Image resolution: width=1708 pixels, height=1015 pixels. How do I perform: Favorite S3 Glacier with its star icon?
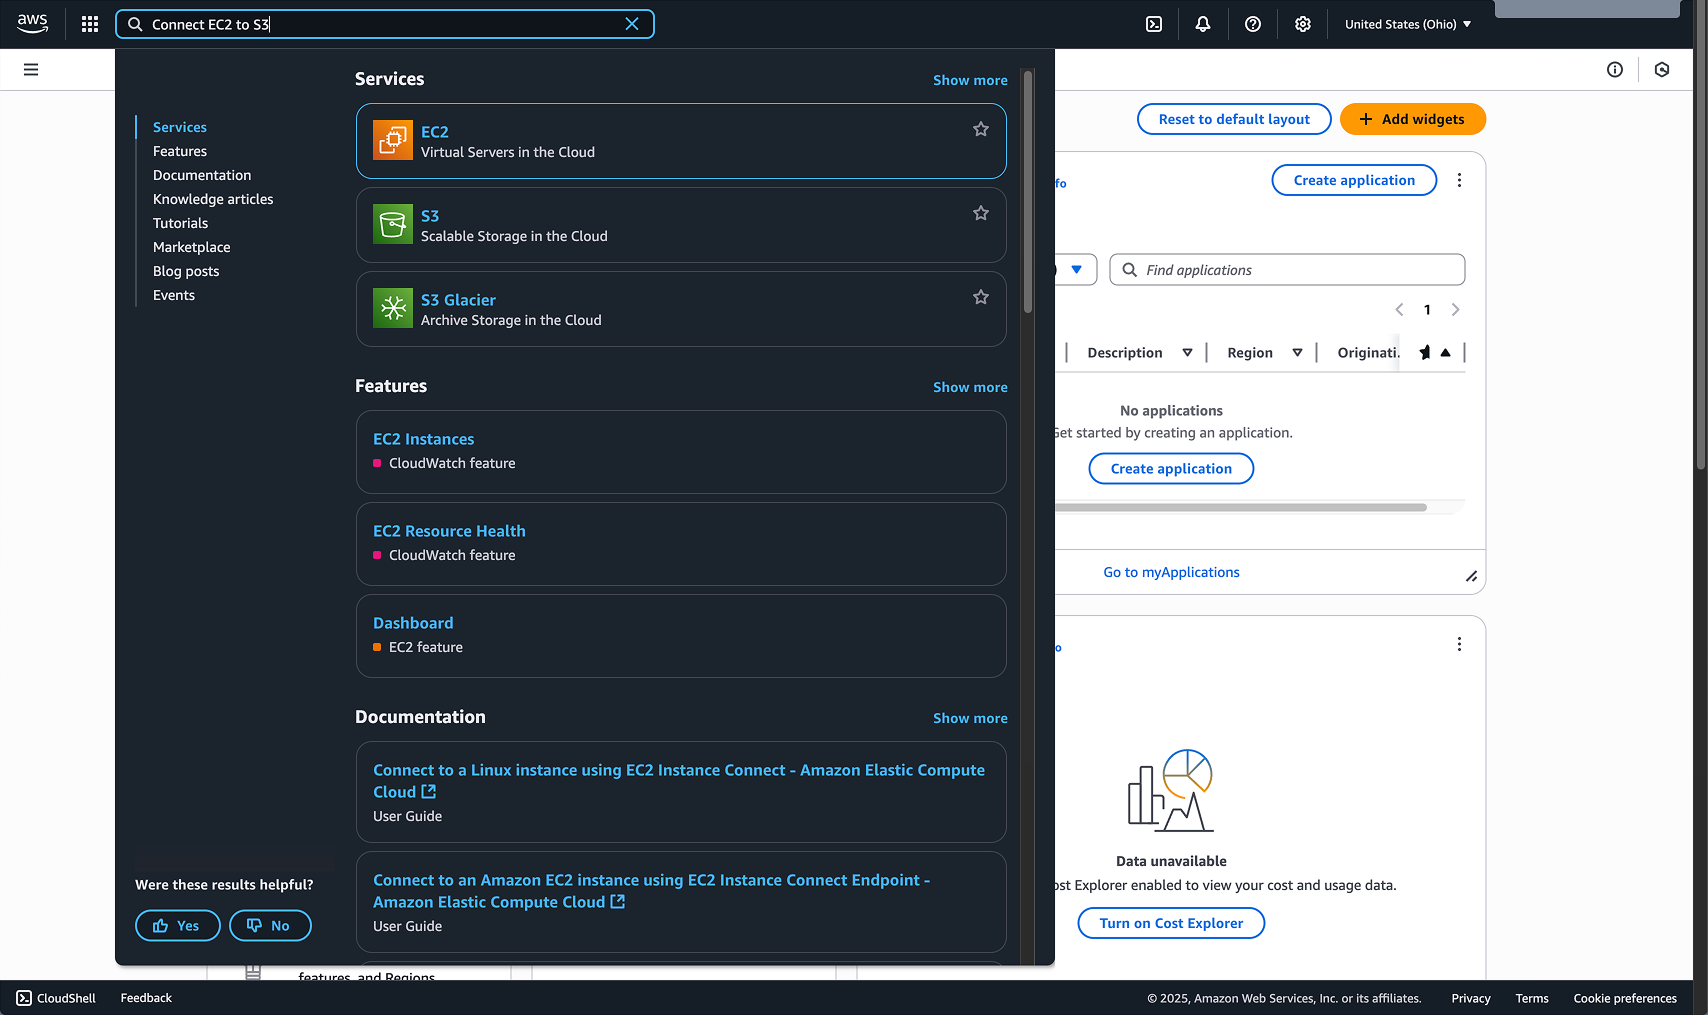coord(981,297)
